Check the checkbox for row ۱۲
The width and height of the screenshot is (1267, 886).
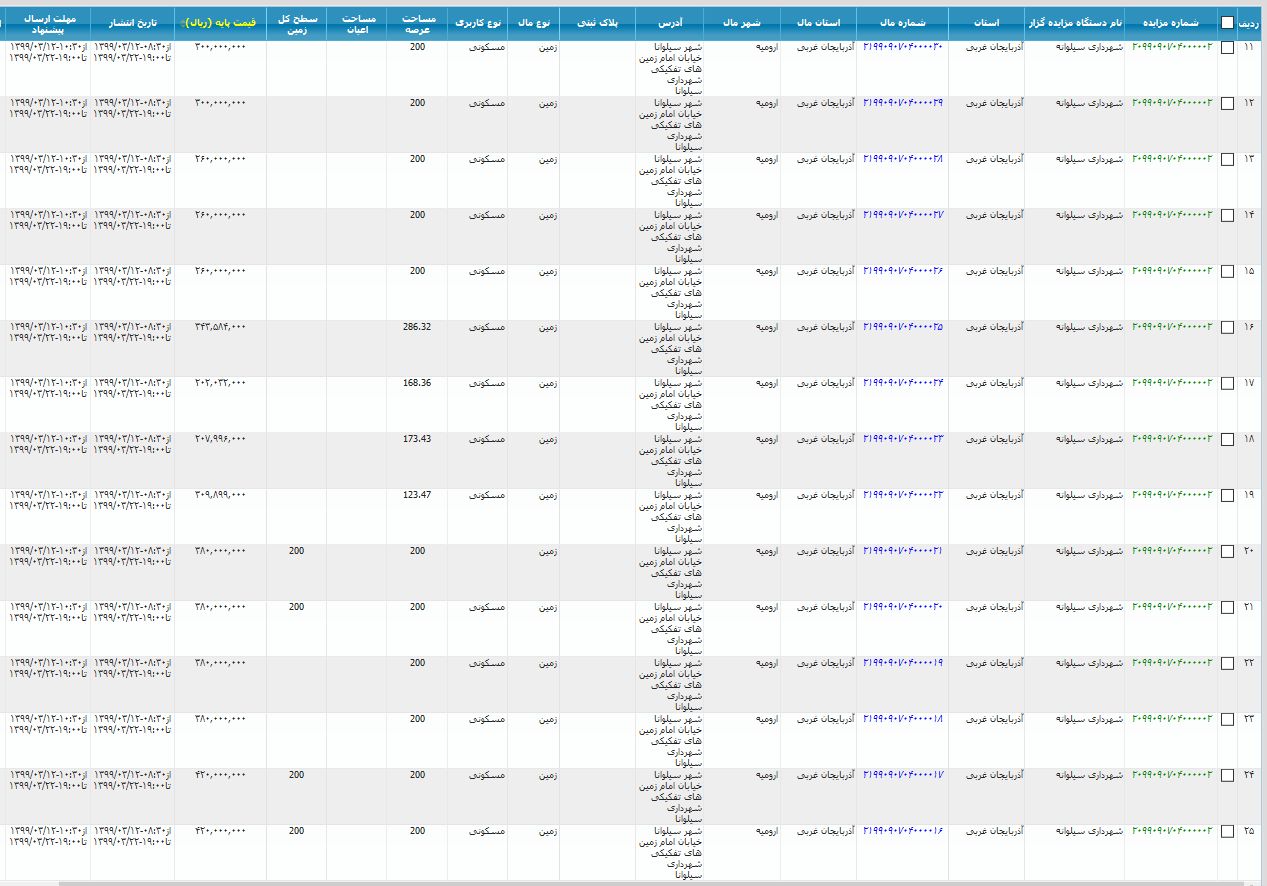tap(1227, 103)
